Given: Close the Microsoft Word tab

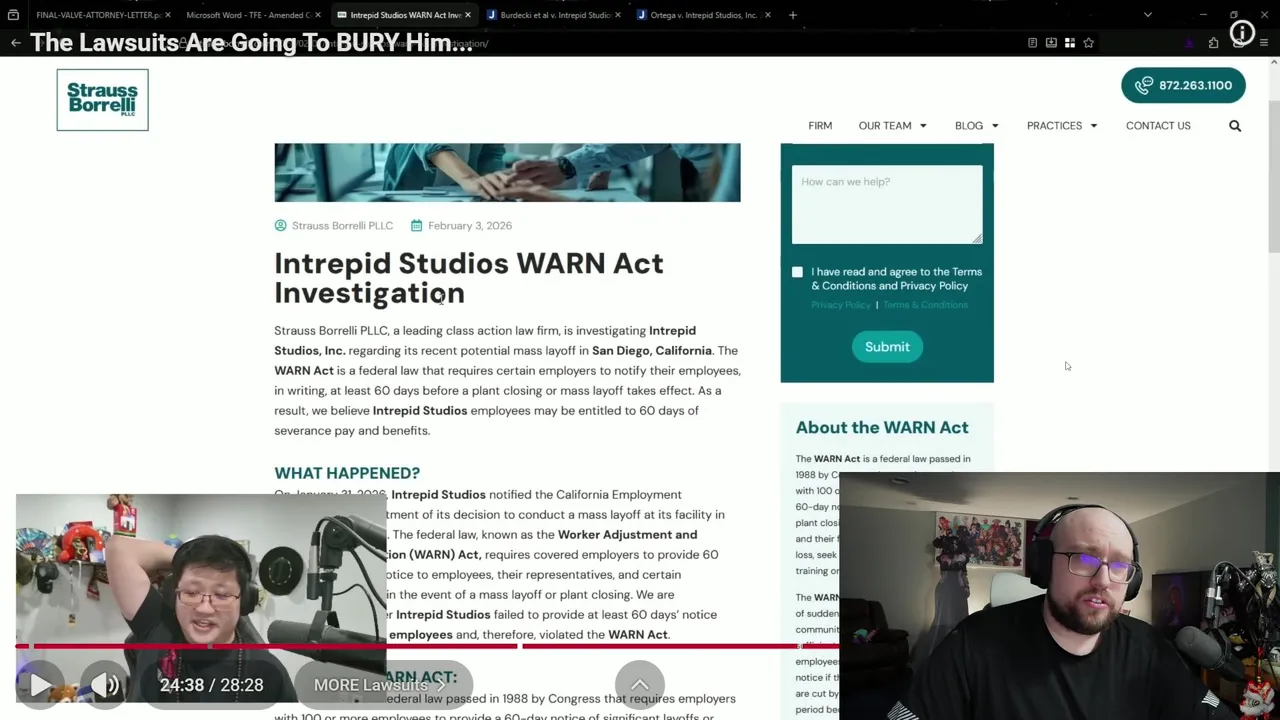Looking at the screenshot, I should pyautogui.click(x=317, y=15).
